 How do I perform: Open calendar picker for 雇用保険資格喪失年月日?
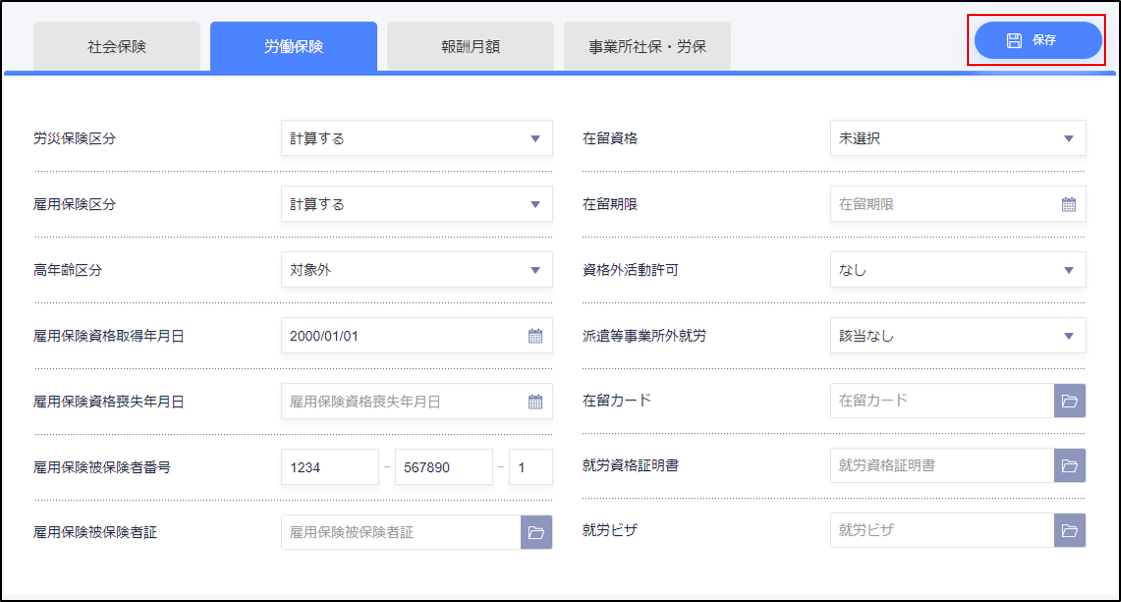(x=535, y=402)
